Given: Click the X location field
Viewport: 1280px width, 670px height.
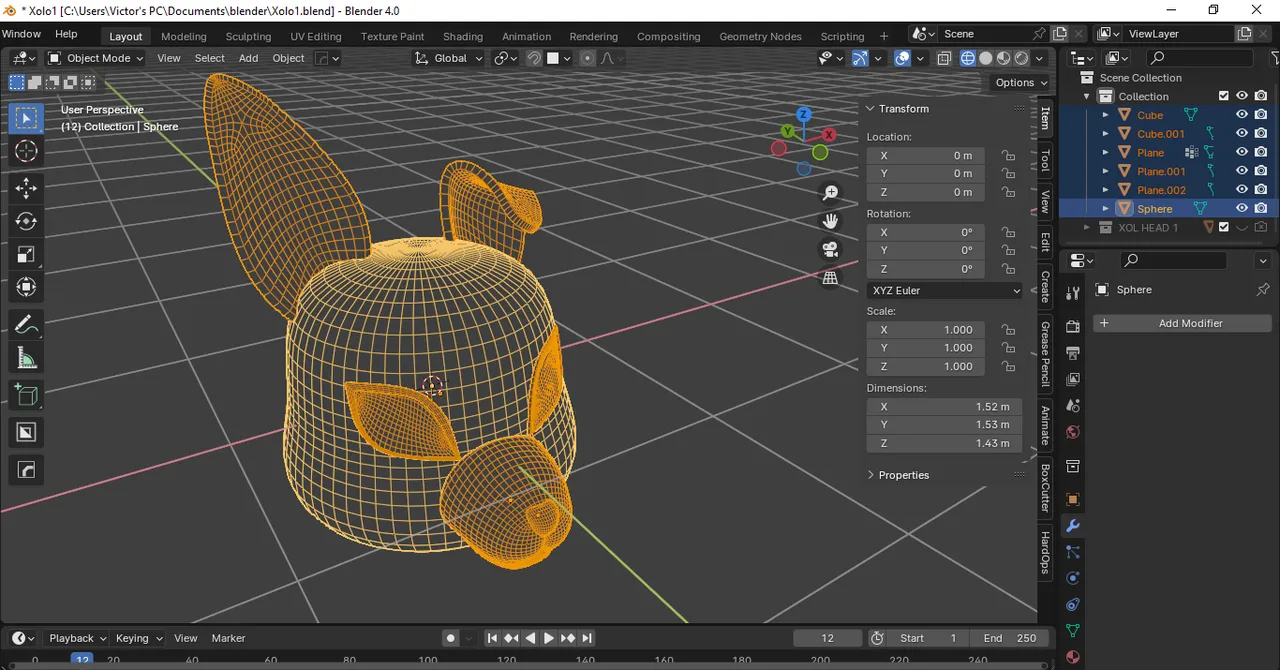Looking at the screenshot, I should coord(926,156).
